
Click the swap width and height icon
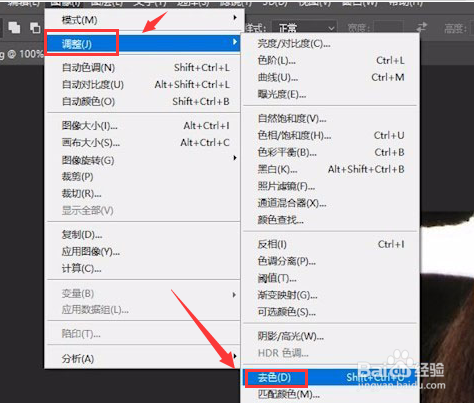click(422, 27)
